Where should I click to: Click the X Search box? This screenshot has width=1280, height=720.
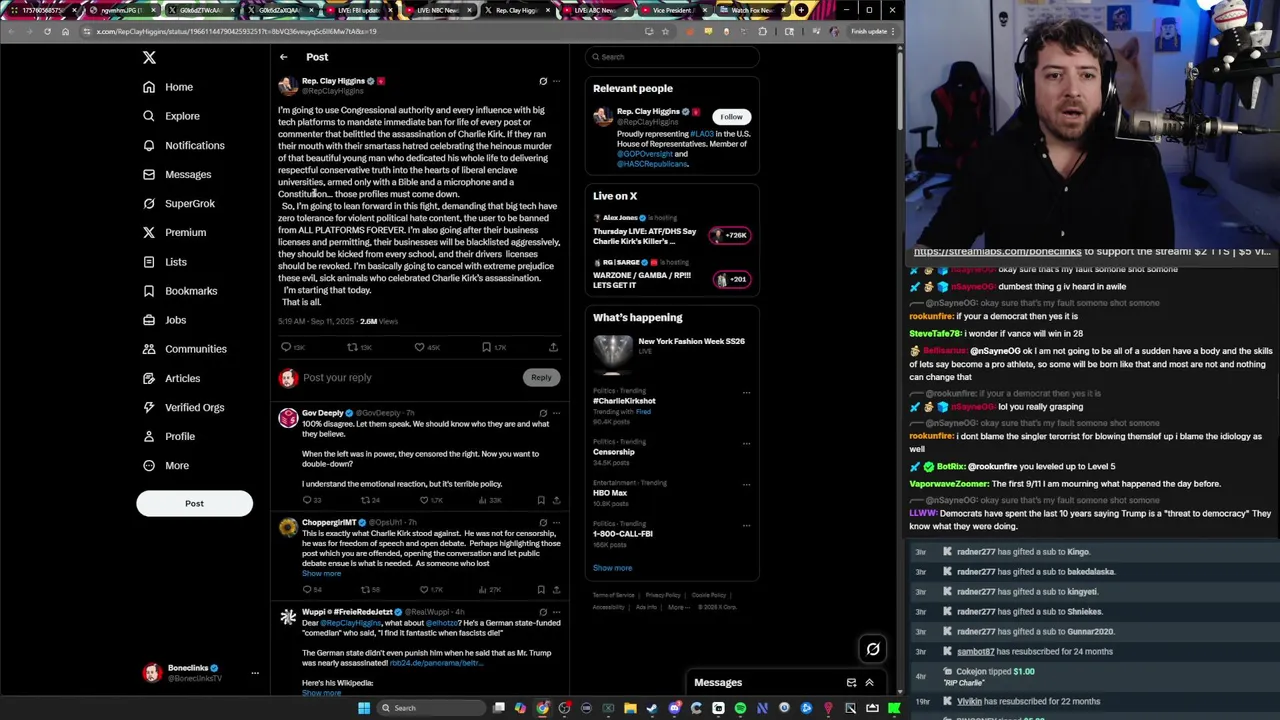click(672, 57)
